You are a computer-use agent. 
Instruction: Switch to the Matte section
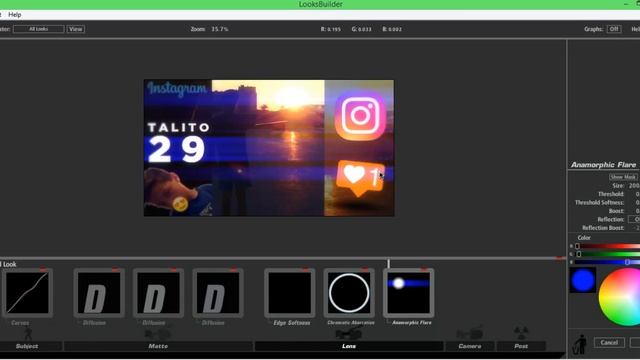click(158, 346)
